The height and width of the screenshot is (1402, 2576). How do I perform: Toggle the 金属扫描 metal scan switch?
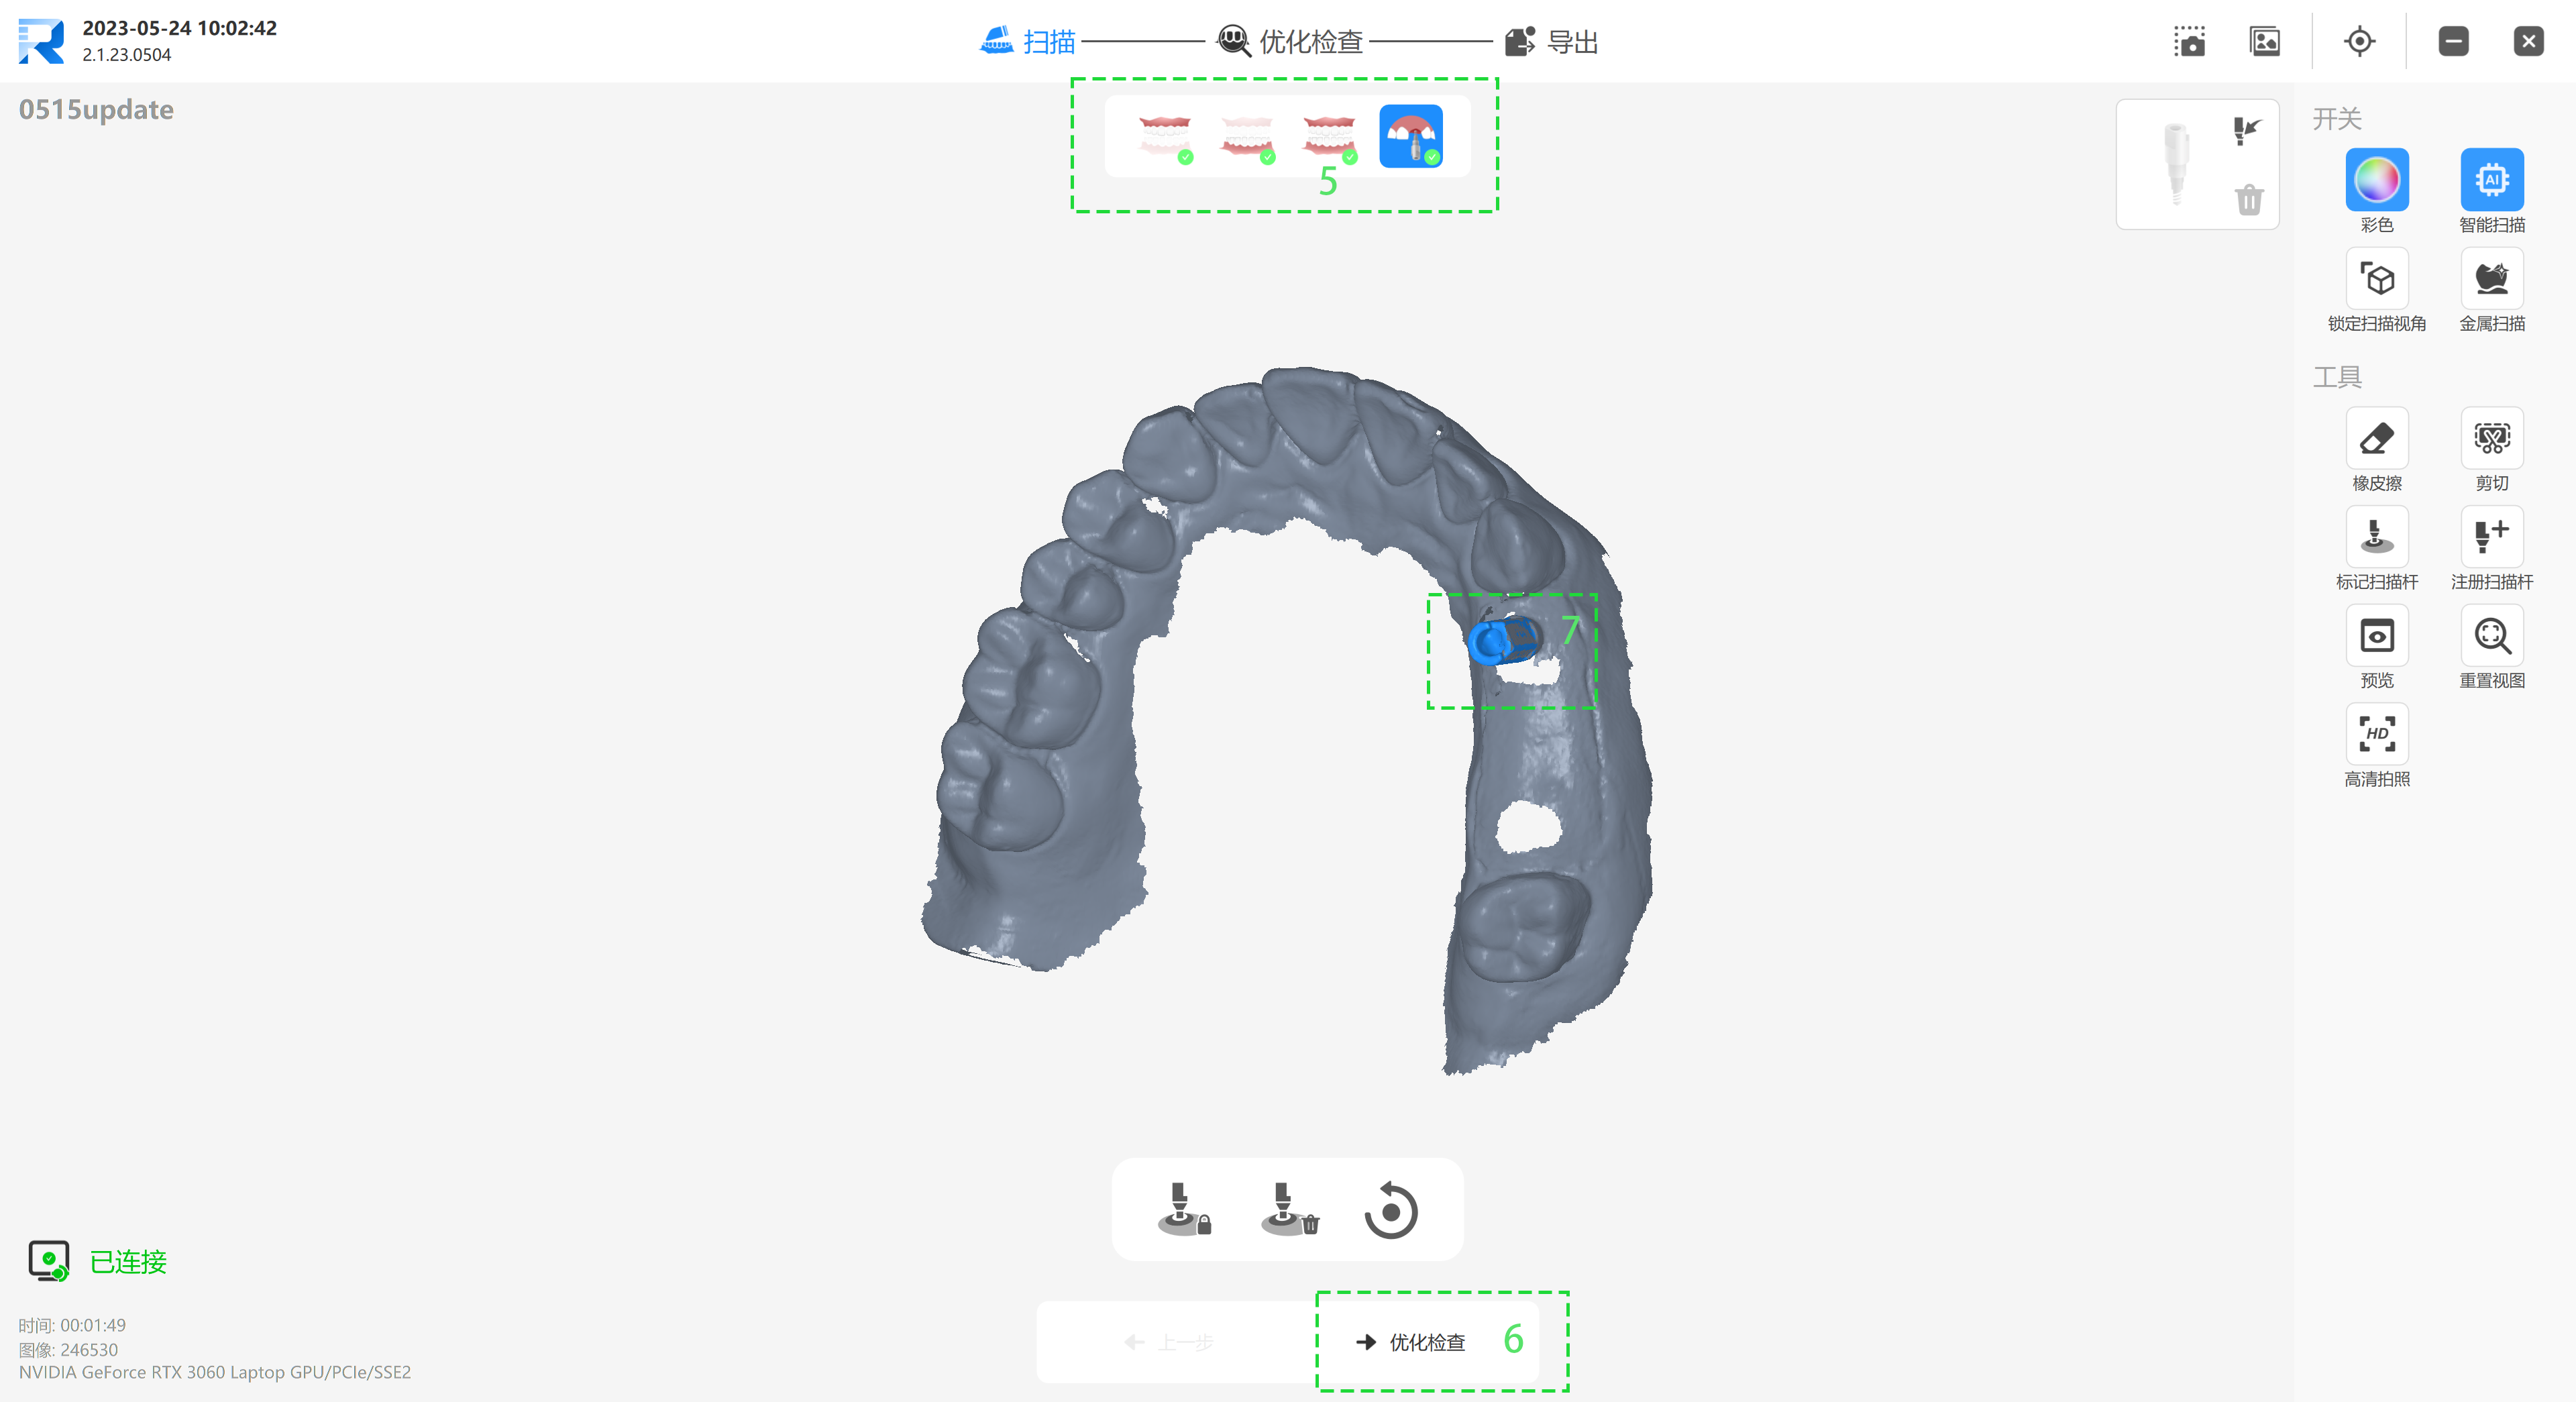[x=2492, y=279]
